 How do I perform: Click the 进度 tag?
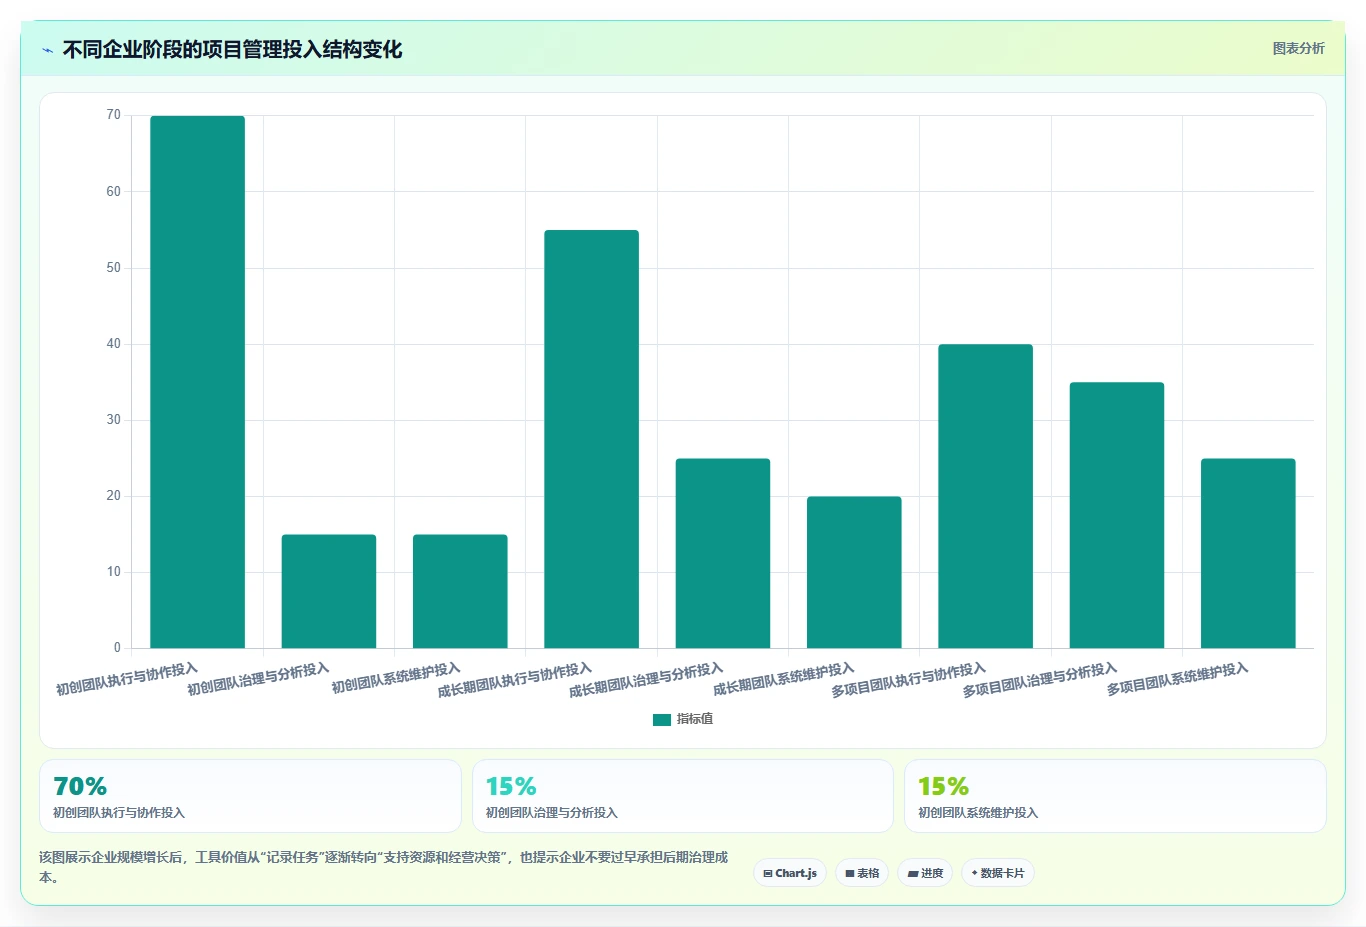coord(925,873)
